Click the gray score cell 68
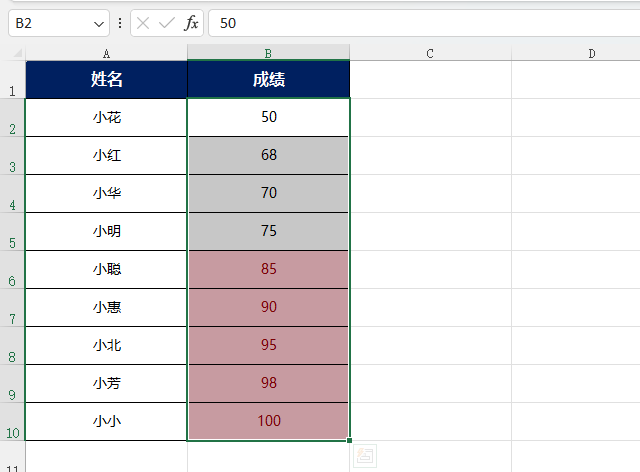The image size is (640, 472). [268, 156]
